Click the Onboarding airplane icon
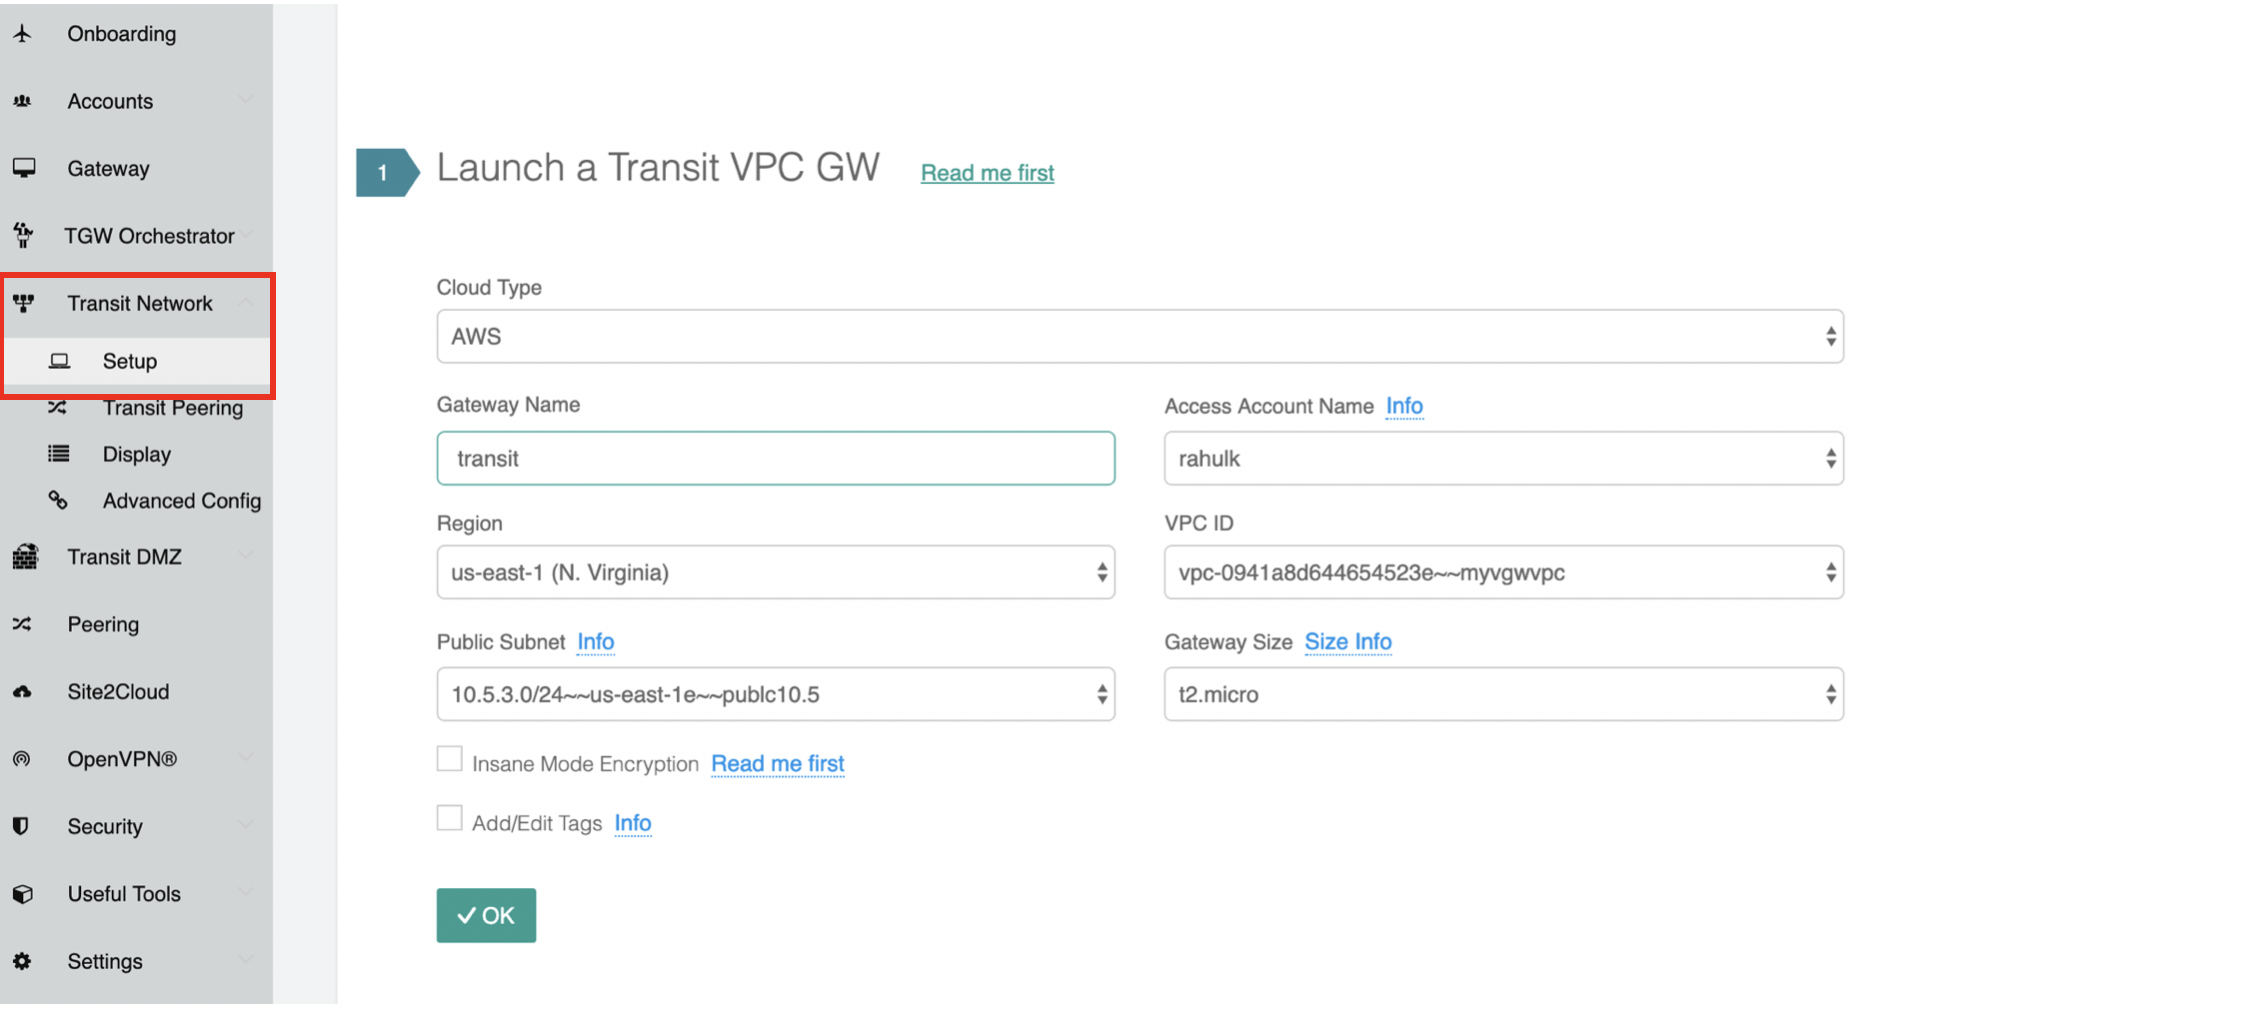 click(x=23, y=34)
